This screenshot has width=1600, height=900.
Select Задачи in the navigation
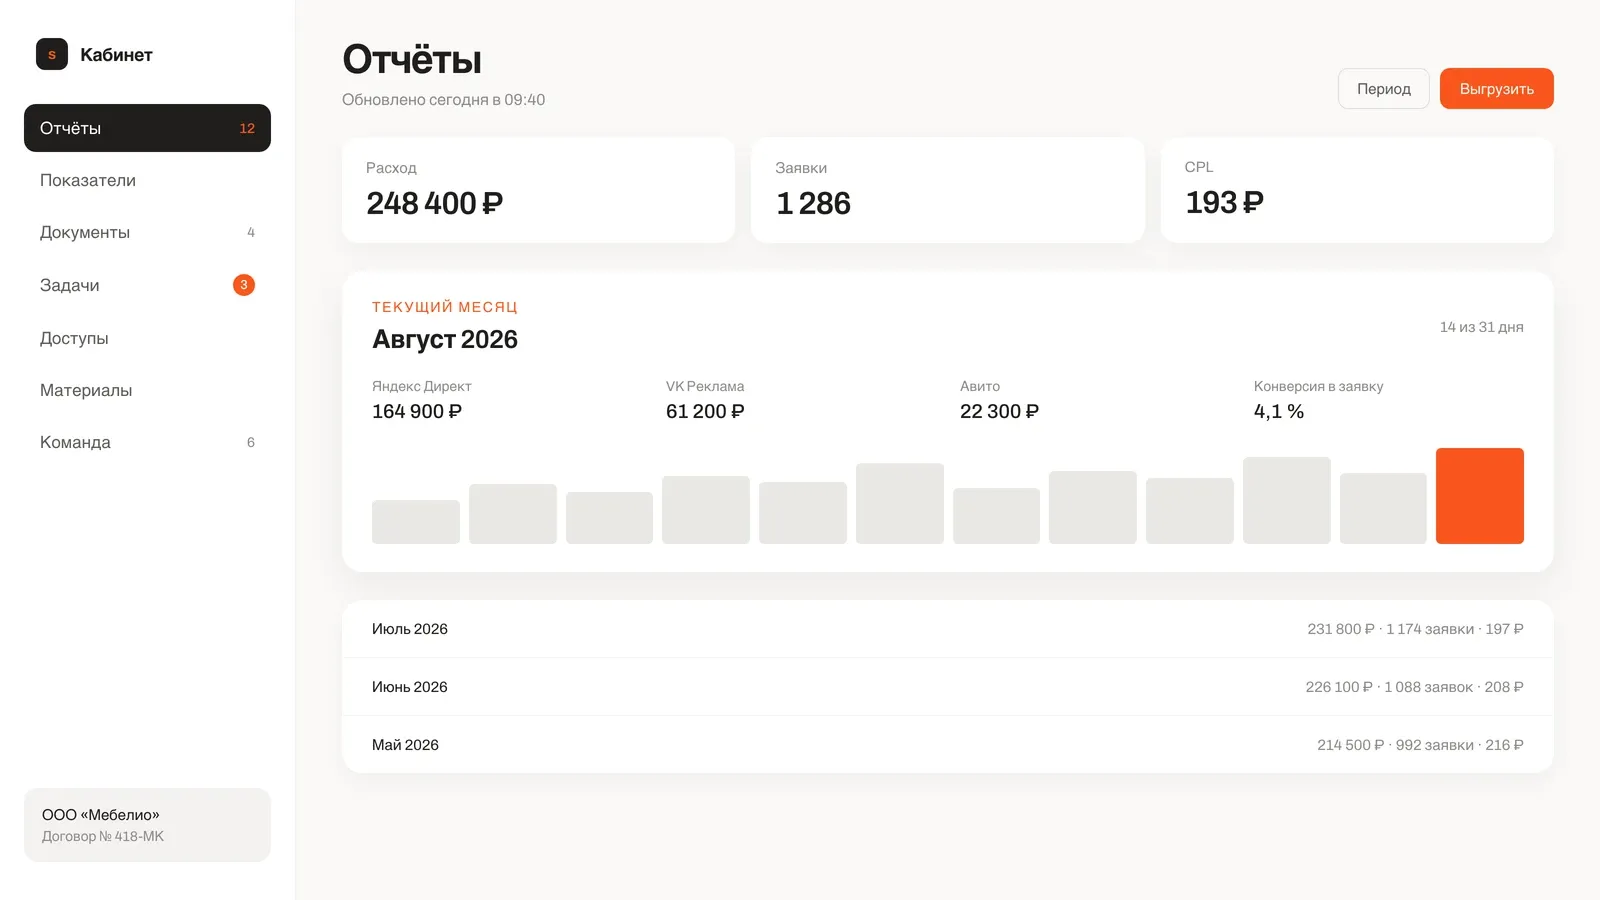pyautogui.click(x=147, y=285)
